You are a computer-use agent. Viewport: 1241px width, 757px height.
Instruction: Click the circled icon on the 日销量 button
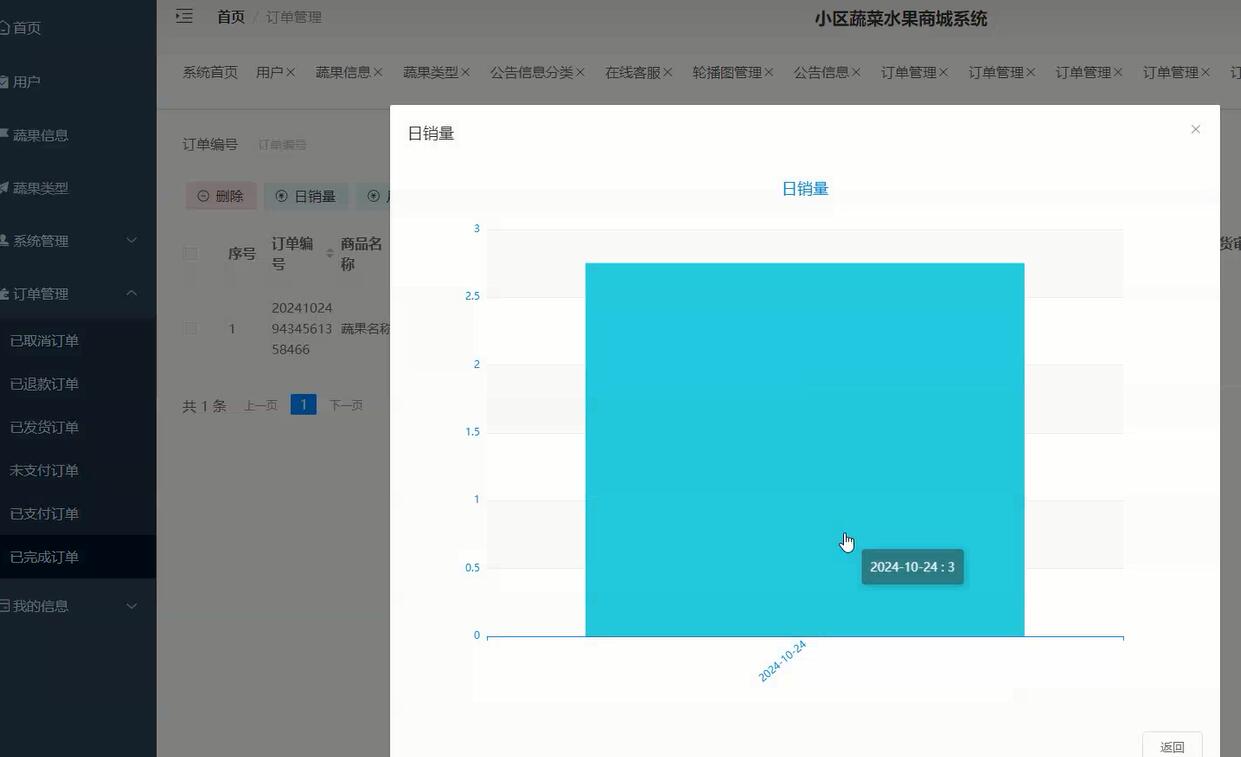coord(281,196)
